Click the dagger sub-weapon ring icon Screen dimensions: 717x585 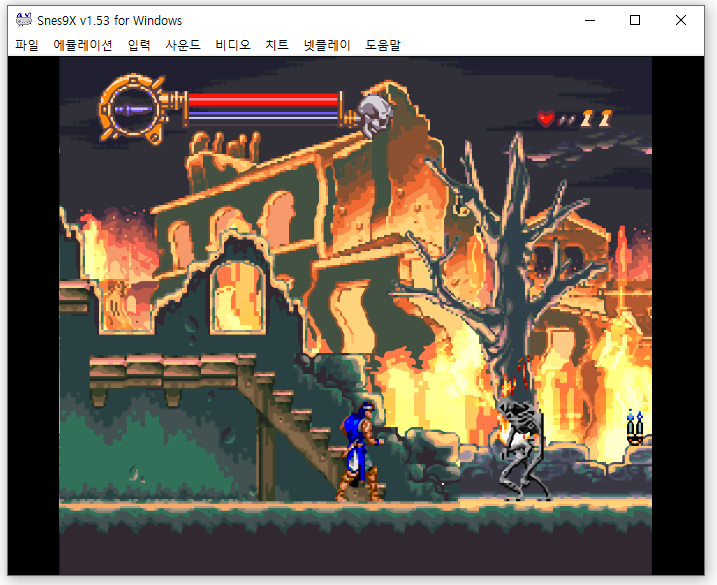132,109
